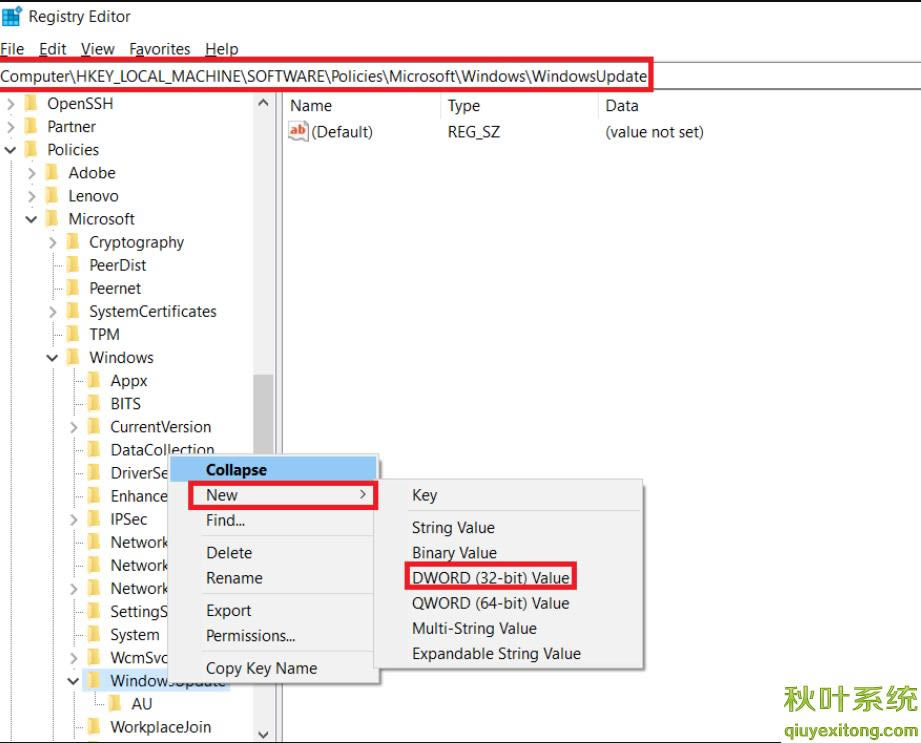This screenshot has height=743, width=921.
Task: Click the (Default) string value icon
Action: tap(298, 131)
